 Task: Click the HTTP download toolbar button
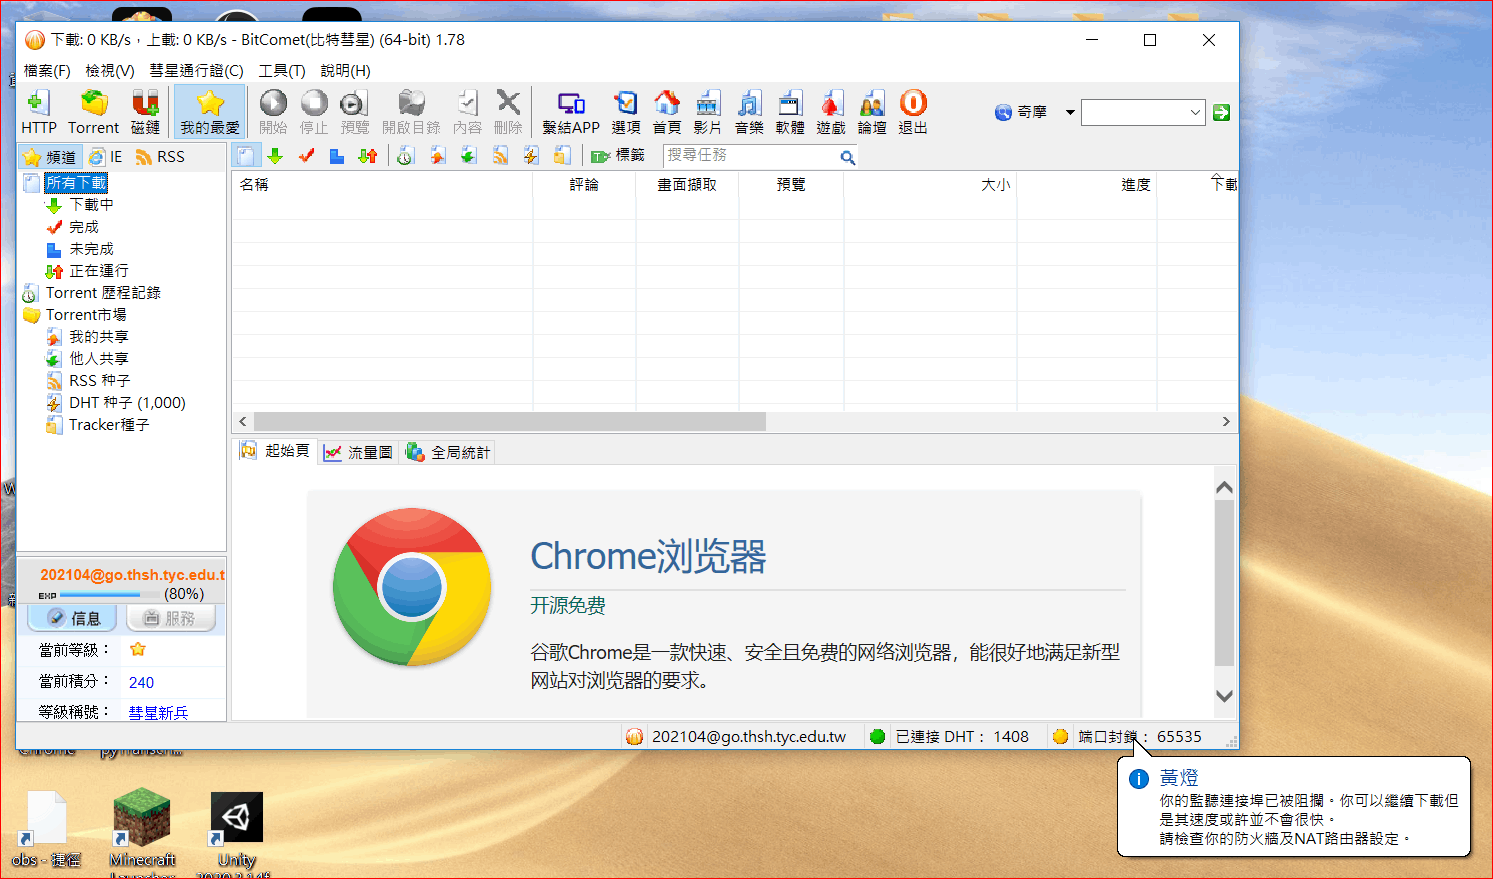[x=39, y=112]
